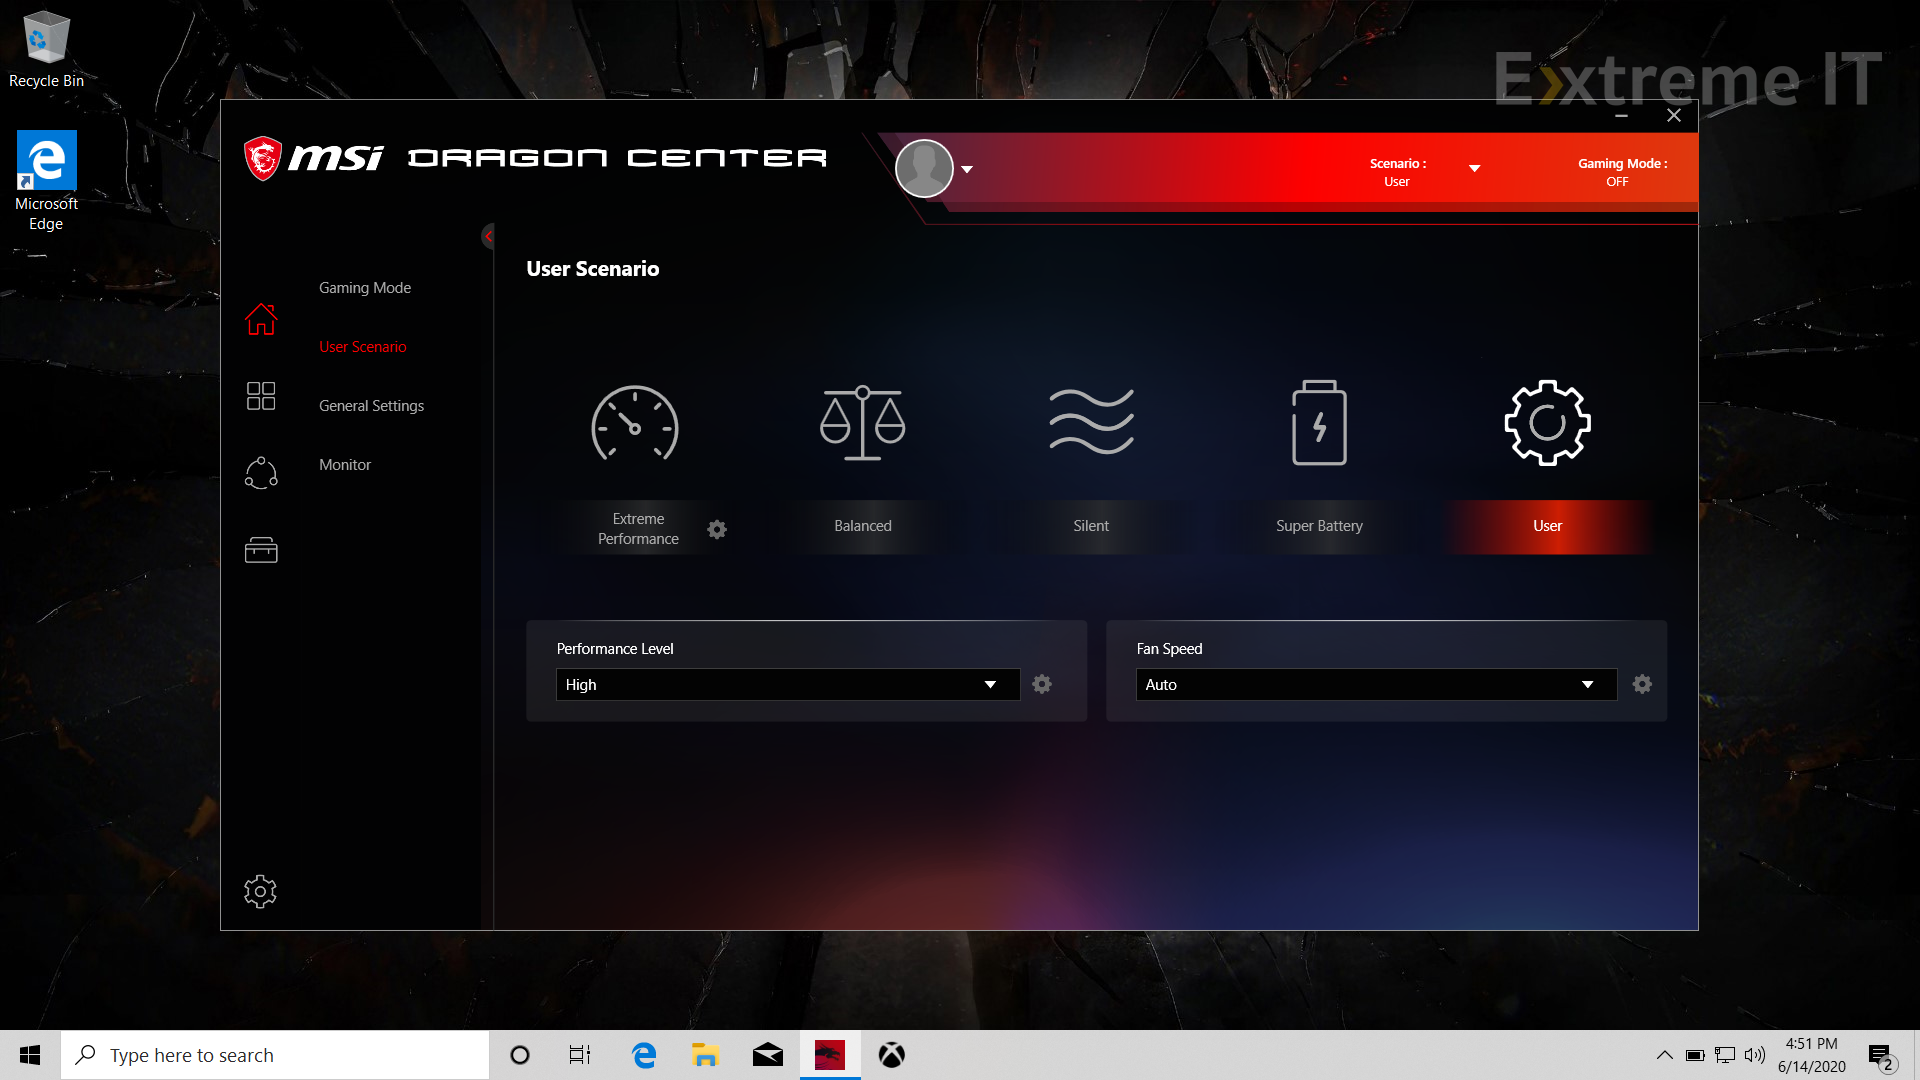Go to Monitor menu item
Image resolution: width=1920 pixels, height=1080 pixels.
click(345, 464)
